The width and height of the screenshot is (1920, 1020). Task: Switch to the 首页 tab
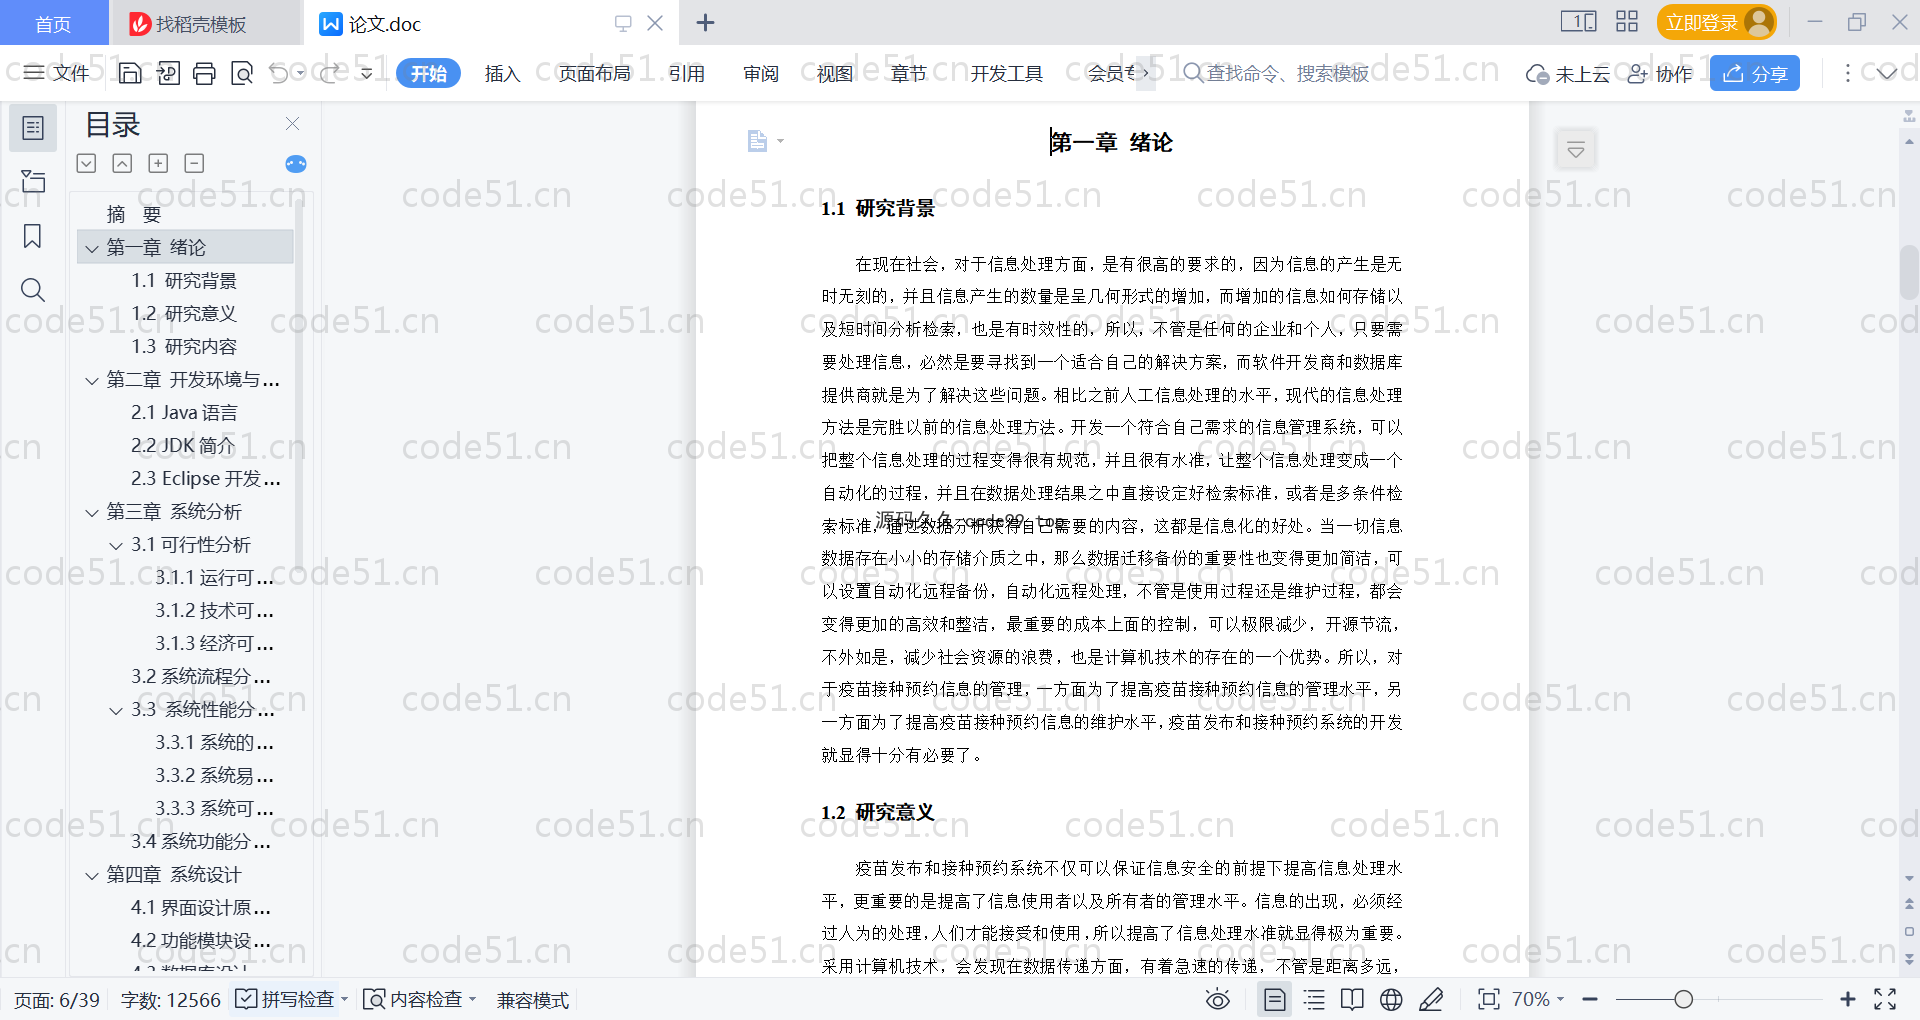click(x=53, y=24)
